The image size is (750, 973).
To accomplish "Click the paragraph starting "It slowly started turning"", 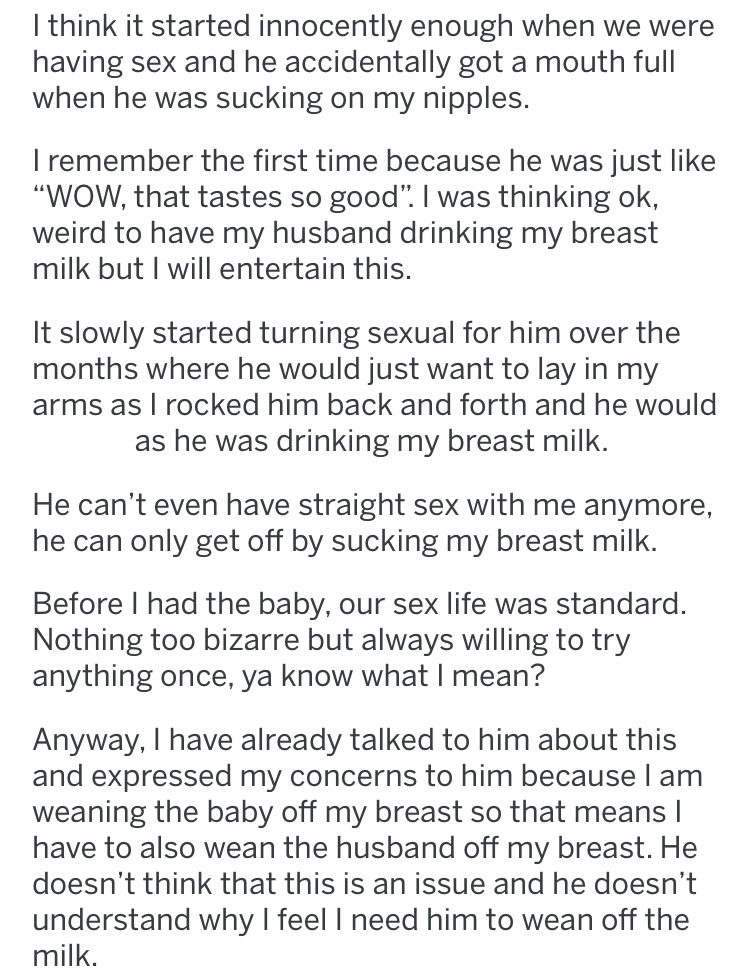I will [x=374, y=387].
